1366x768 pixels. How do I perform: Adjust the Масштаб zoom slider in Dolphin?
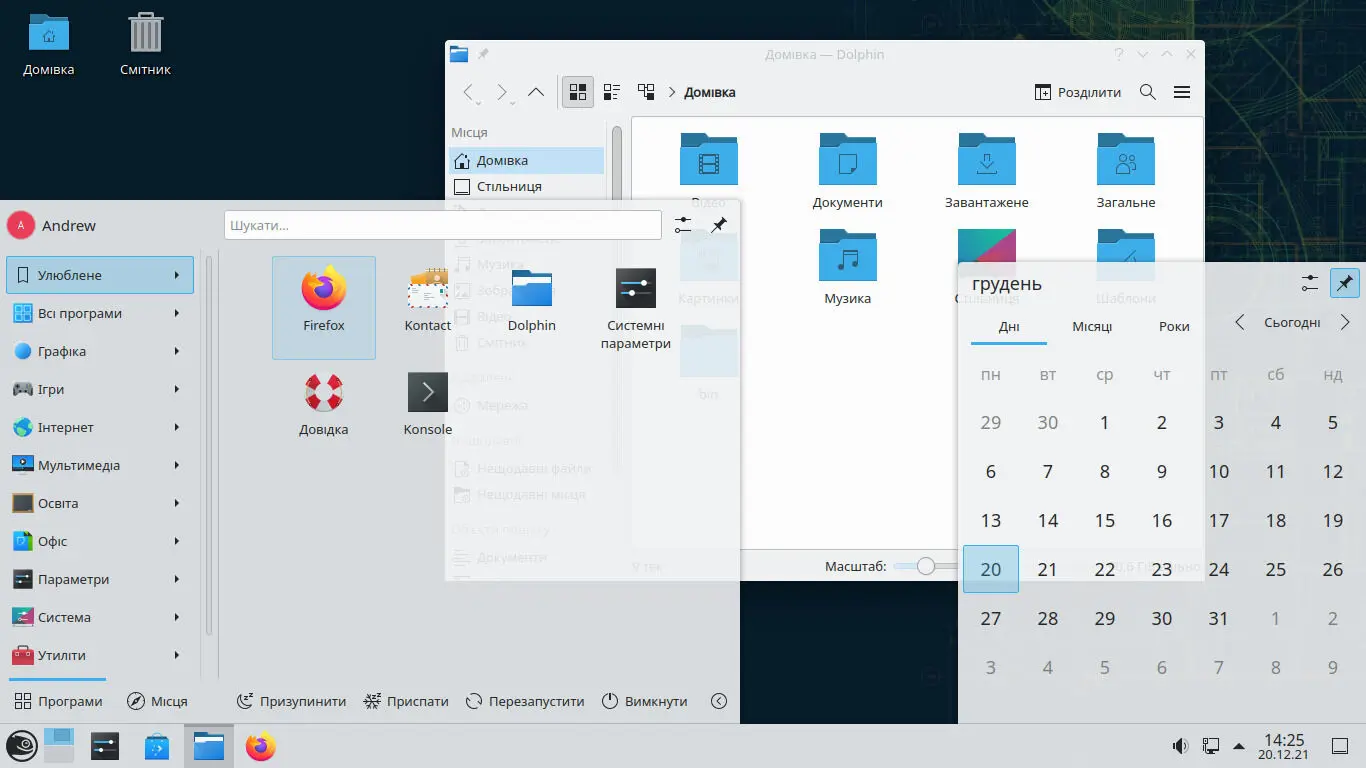[x=925, y=566]
